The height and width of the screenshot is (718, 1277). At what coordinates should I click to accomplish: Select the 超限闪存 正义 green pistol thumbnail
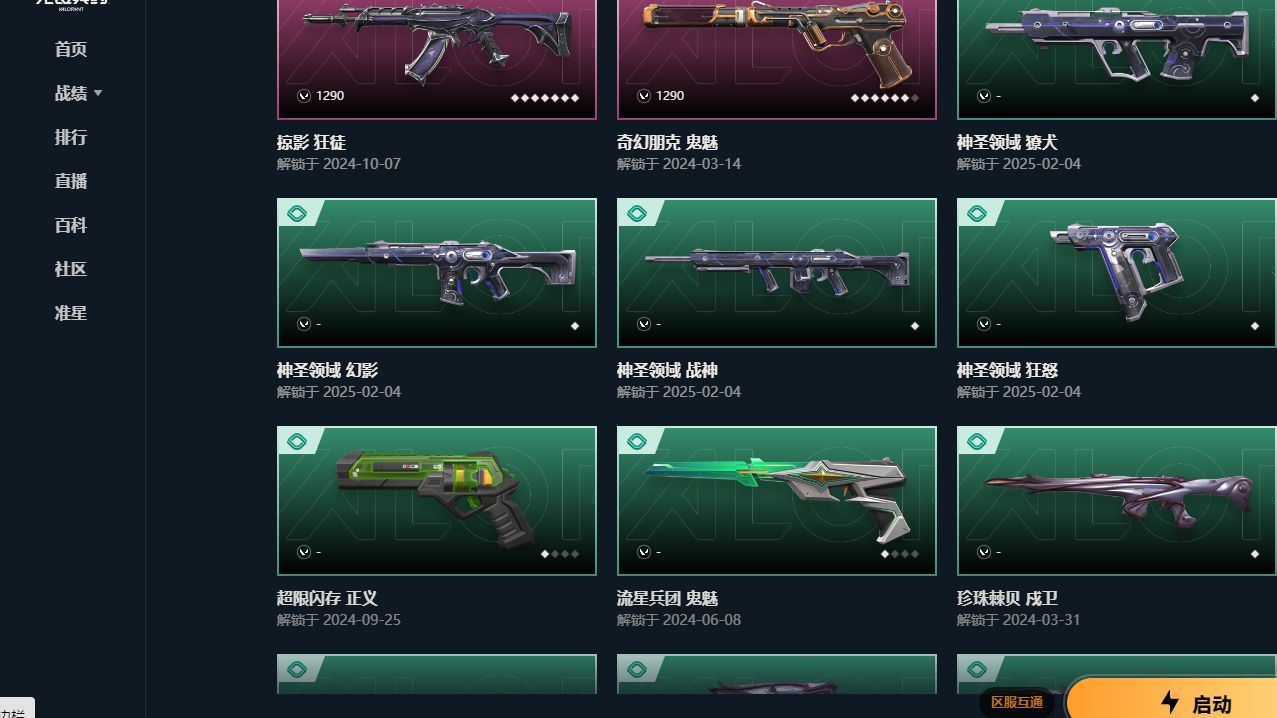pyautogui.click(x=437, y=501)
